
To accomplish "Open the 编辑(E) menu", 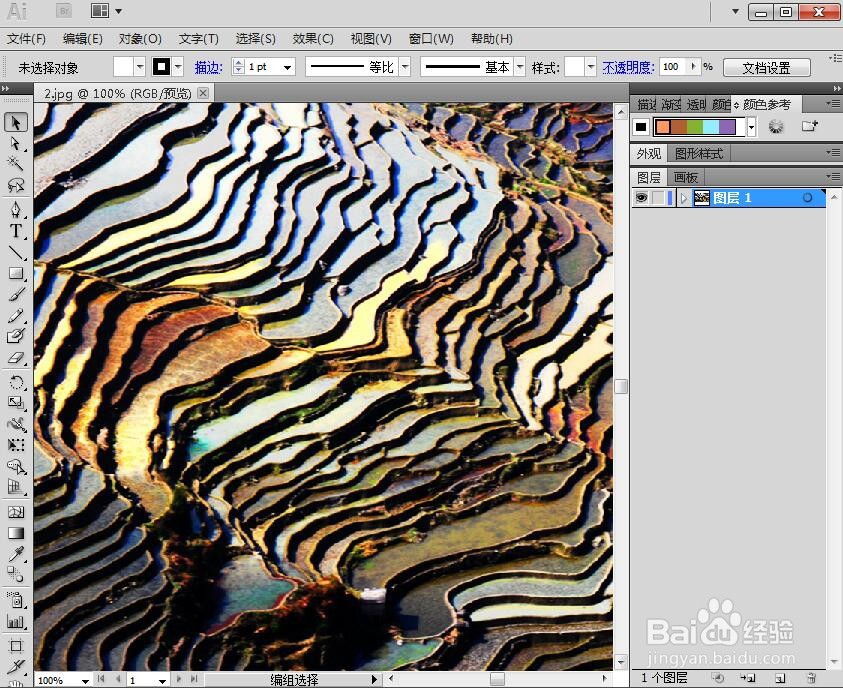I will [x=83, y=39].
